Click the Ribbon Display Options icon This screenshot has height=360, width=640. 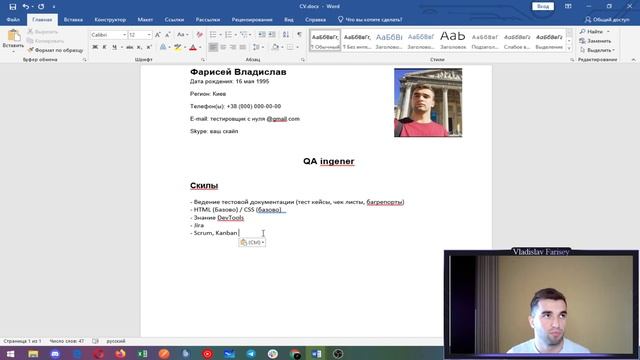pyautogui.click(x=568, y=7)
